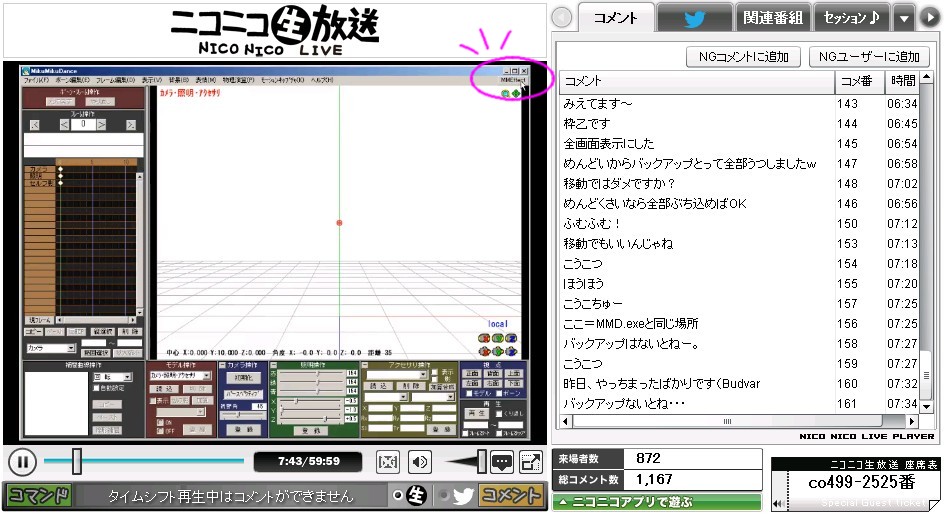Select comment row 全画面表示にした
Image resolution: width=944 pixels, height=514 pixels.
pyautogui.click(x=740, y=143)
